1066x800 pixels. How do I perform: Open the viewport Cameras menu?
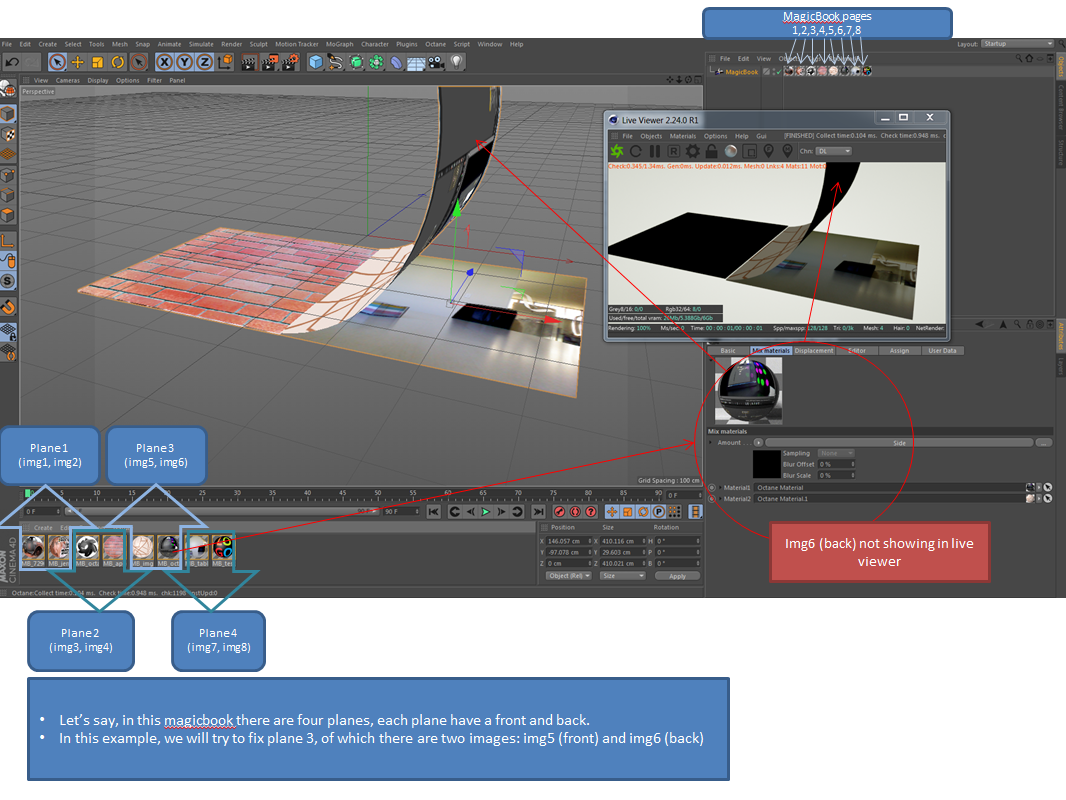[x=67, y=80]
